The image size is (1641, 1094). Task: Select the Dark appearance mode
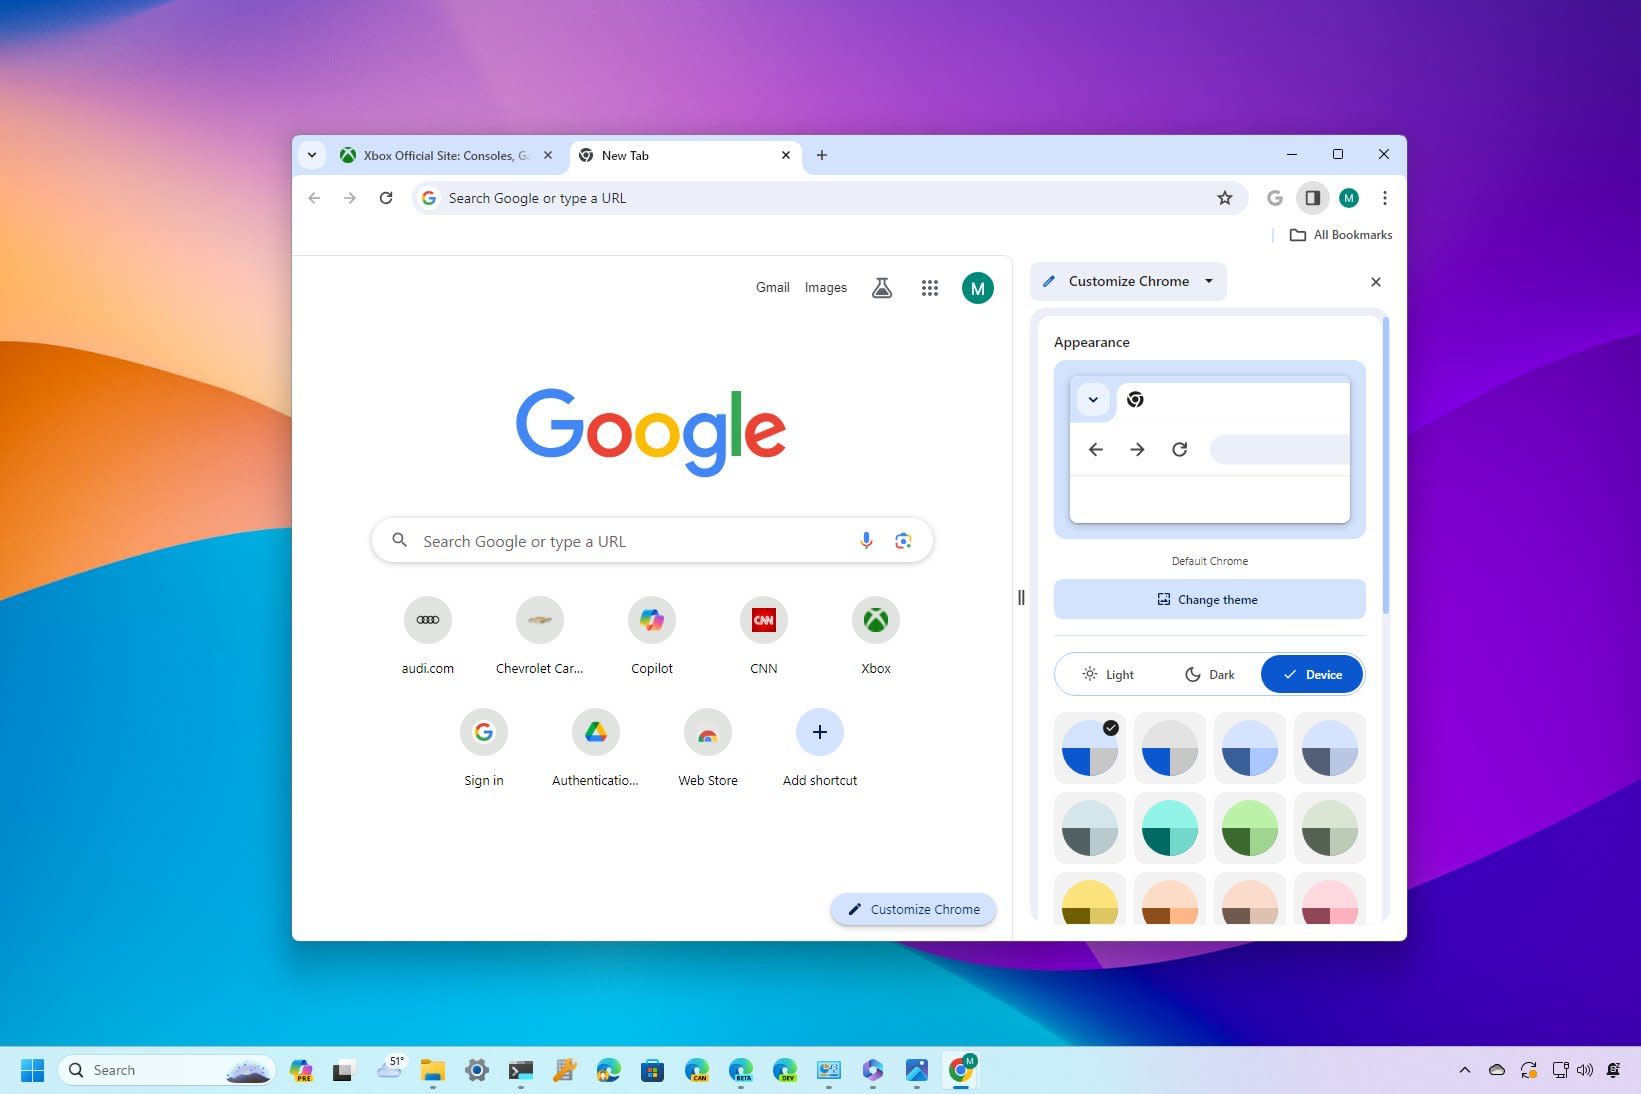[x=1210, y=675]
